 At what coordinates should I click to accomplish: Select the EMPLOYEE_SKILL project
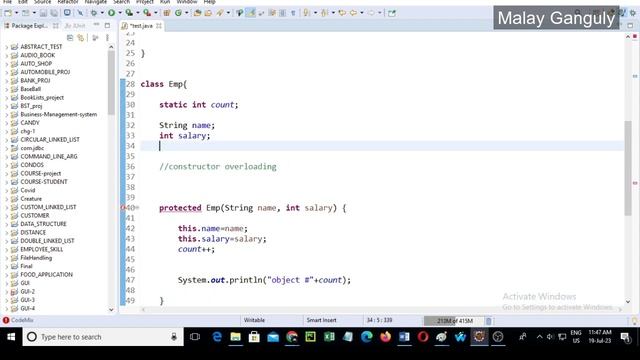42,249
